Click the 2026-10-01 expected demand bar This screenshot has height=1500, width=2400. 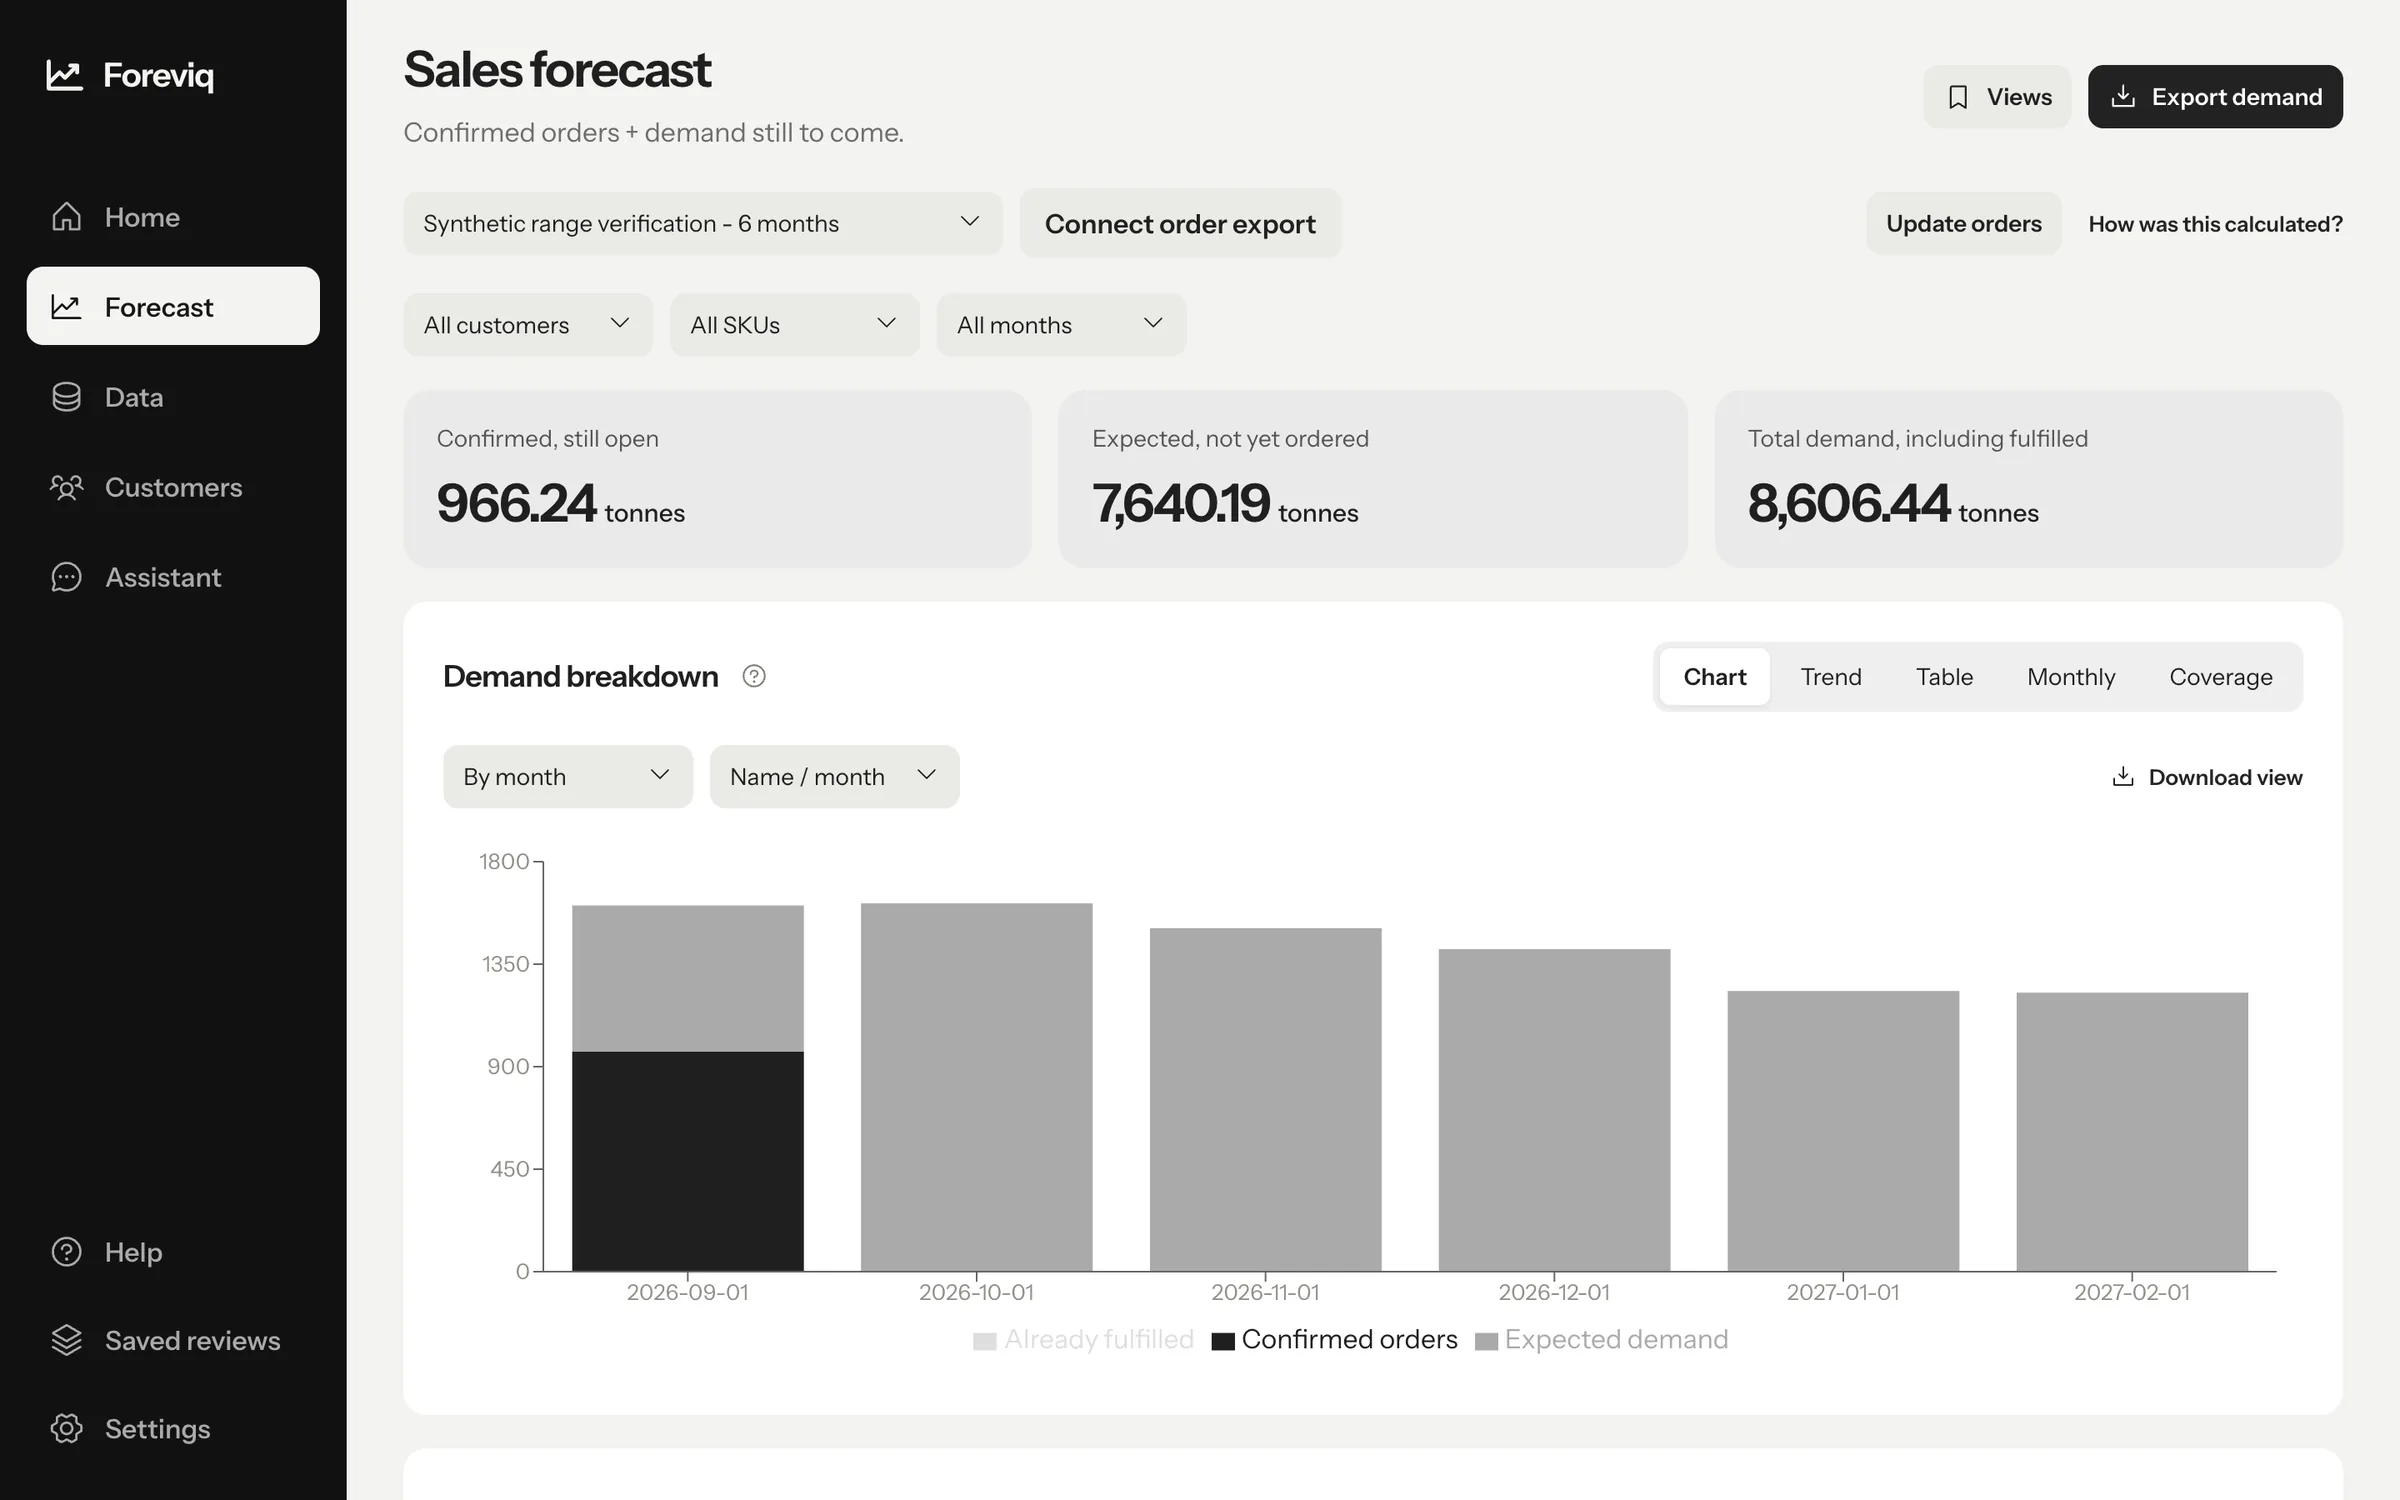(x=977, y=1087)
